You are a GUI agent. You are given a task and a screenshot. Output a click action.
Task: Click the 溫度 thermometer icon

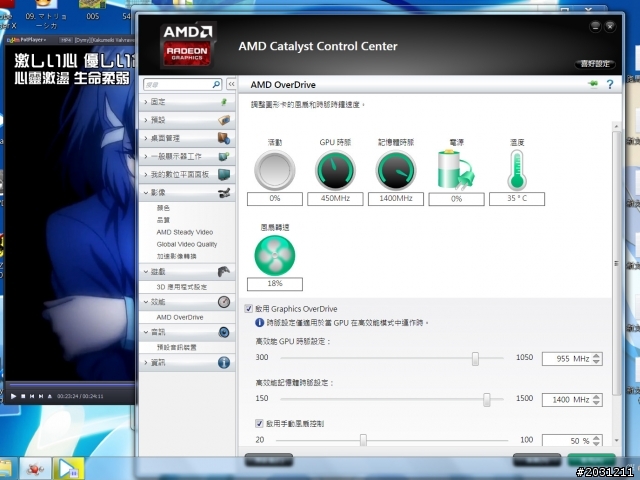pyautogui.click(x=517, y=170)
